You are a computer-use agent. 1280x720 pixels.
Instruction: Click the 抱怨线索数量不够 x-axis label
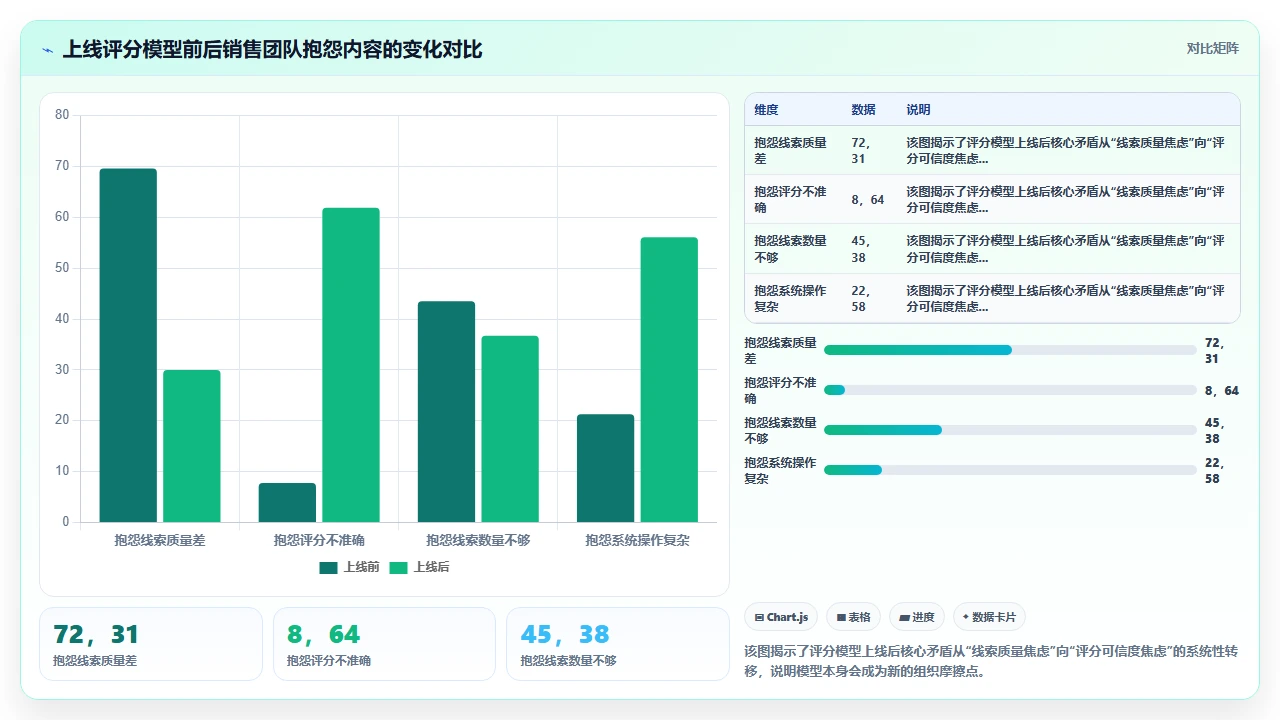[x=478, y=540]
